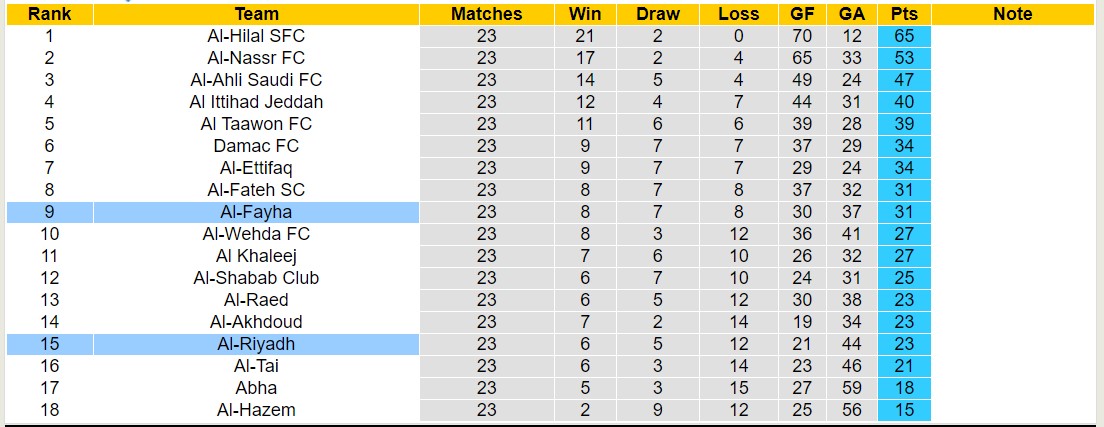Select the highlighted Al-Fayha row
This screenshot has width=1104, height=427.
click(256, 212)
